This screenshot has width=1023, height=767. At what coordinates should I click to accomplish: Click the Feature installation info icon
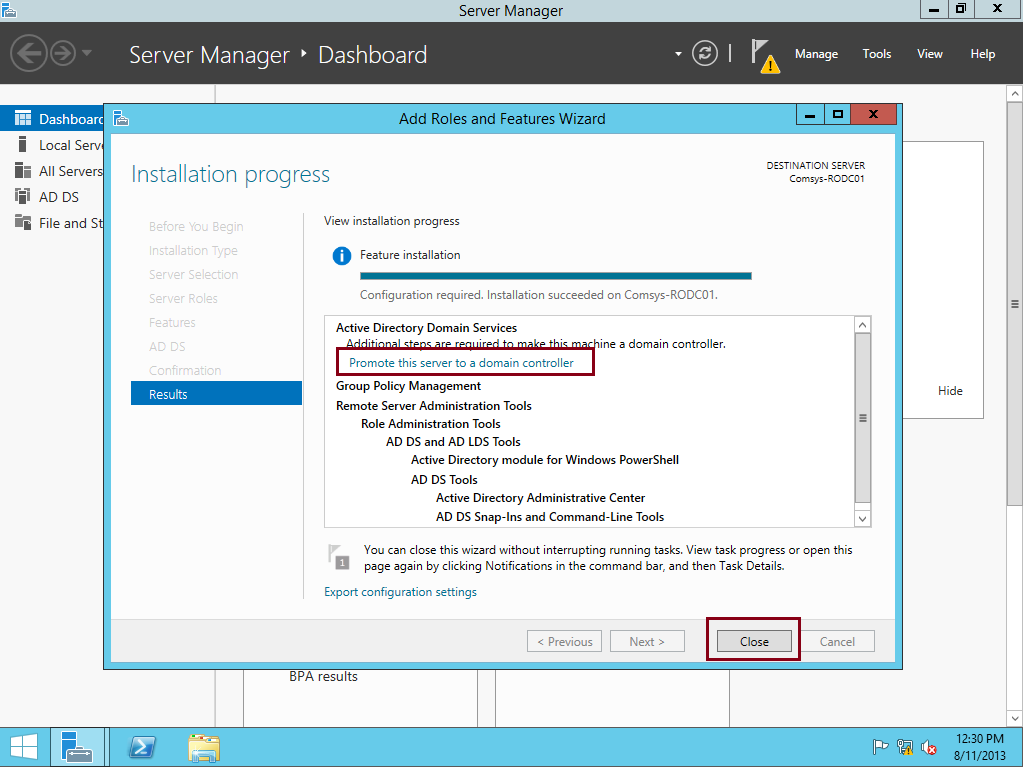point(341,256)
